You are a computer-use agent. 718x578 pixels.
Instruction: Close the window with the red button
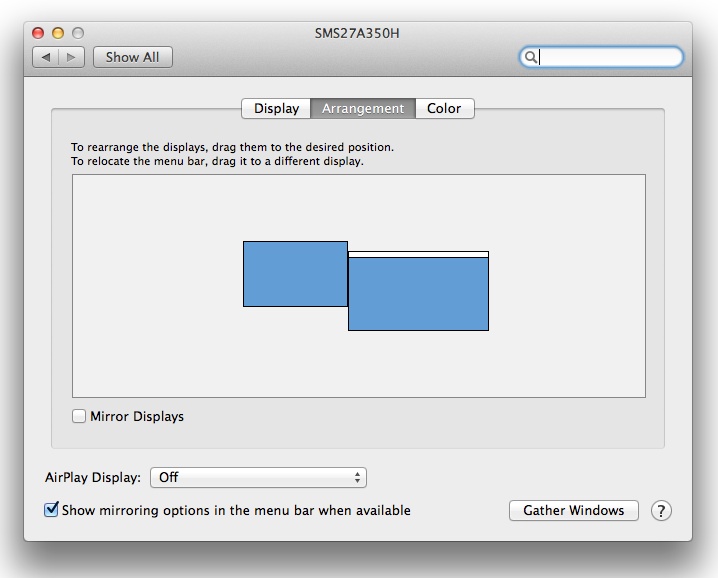(40, 33)
